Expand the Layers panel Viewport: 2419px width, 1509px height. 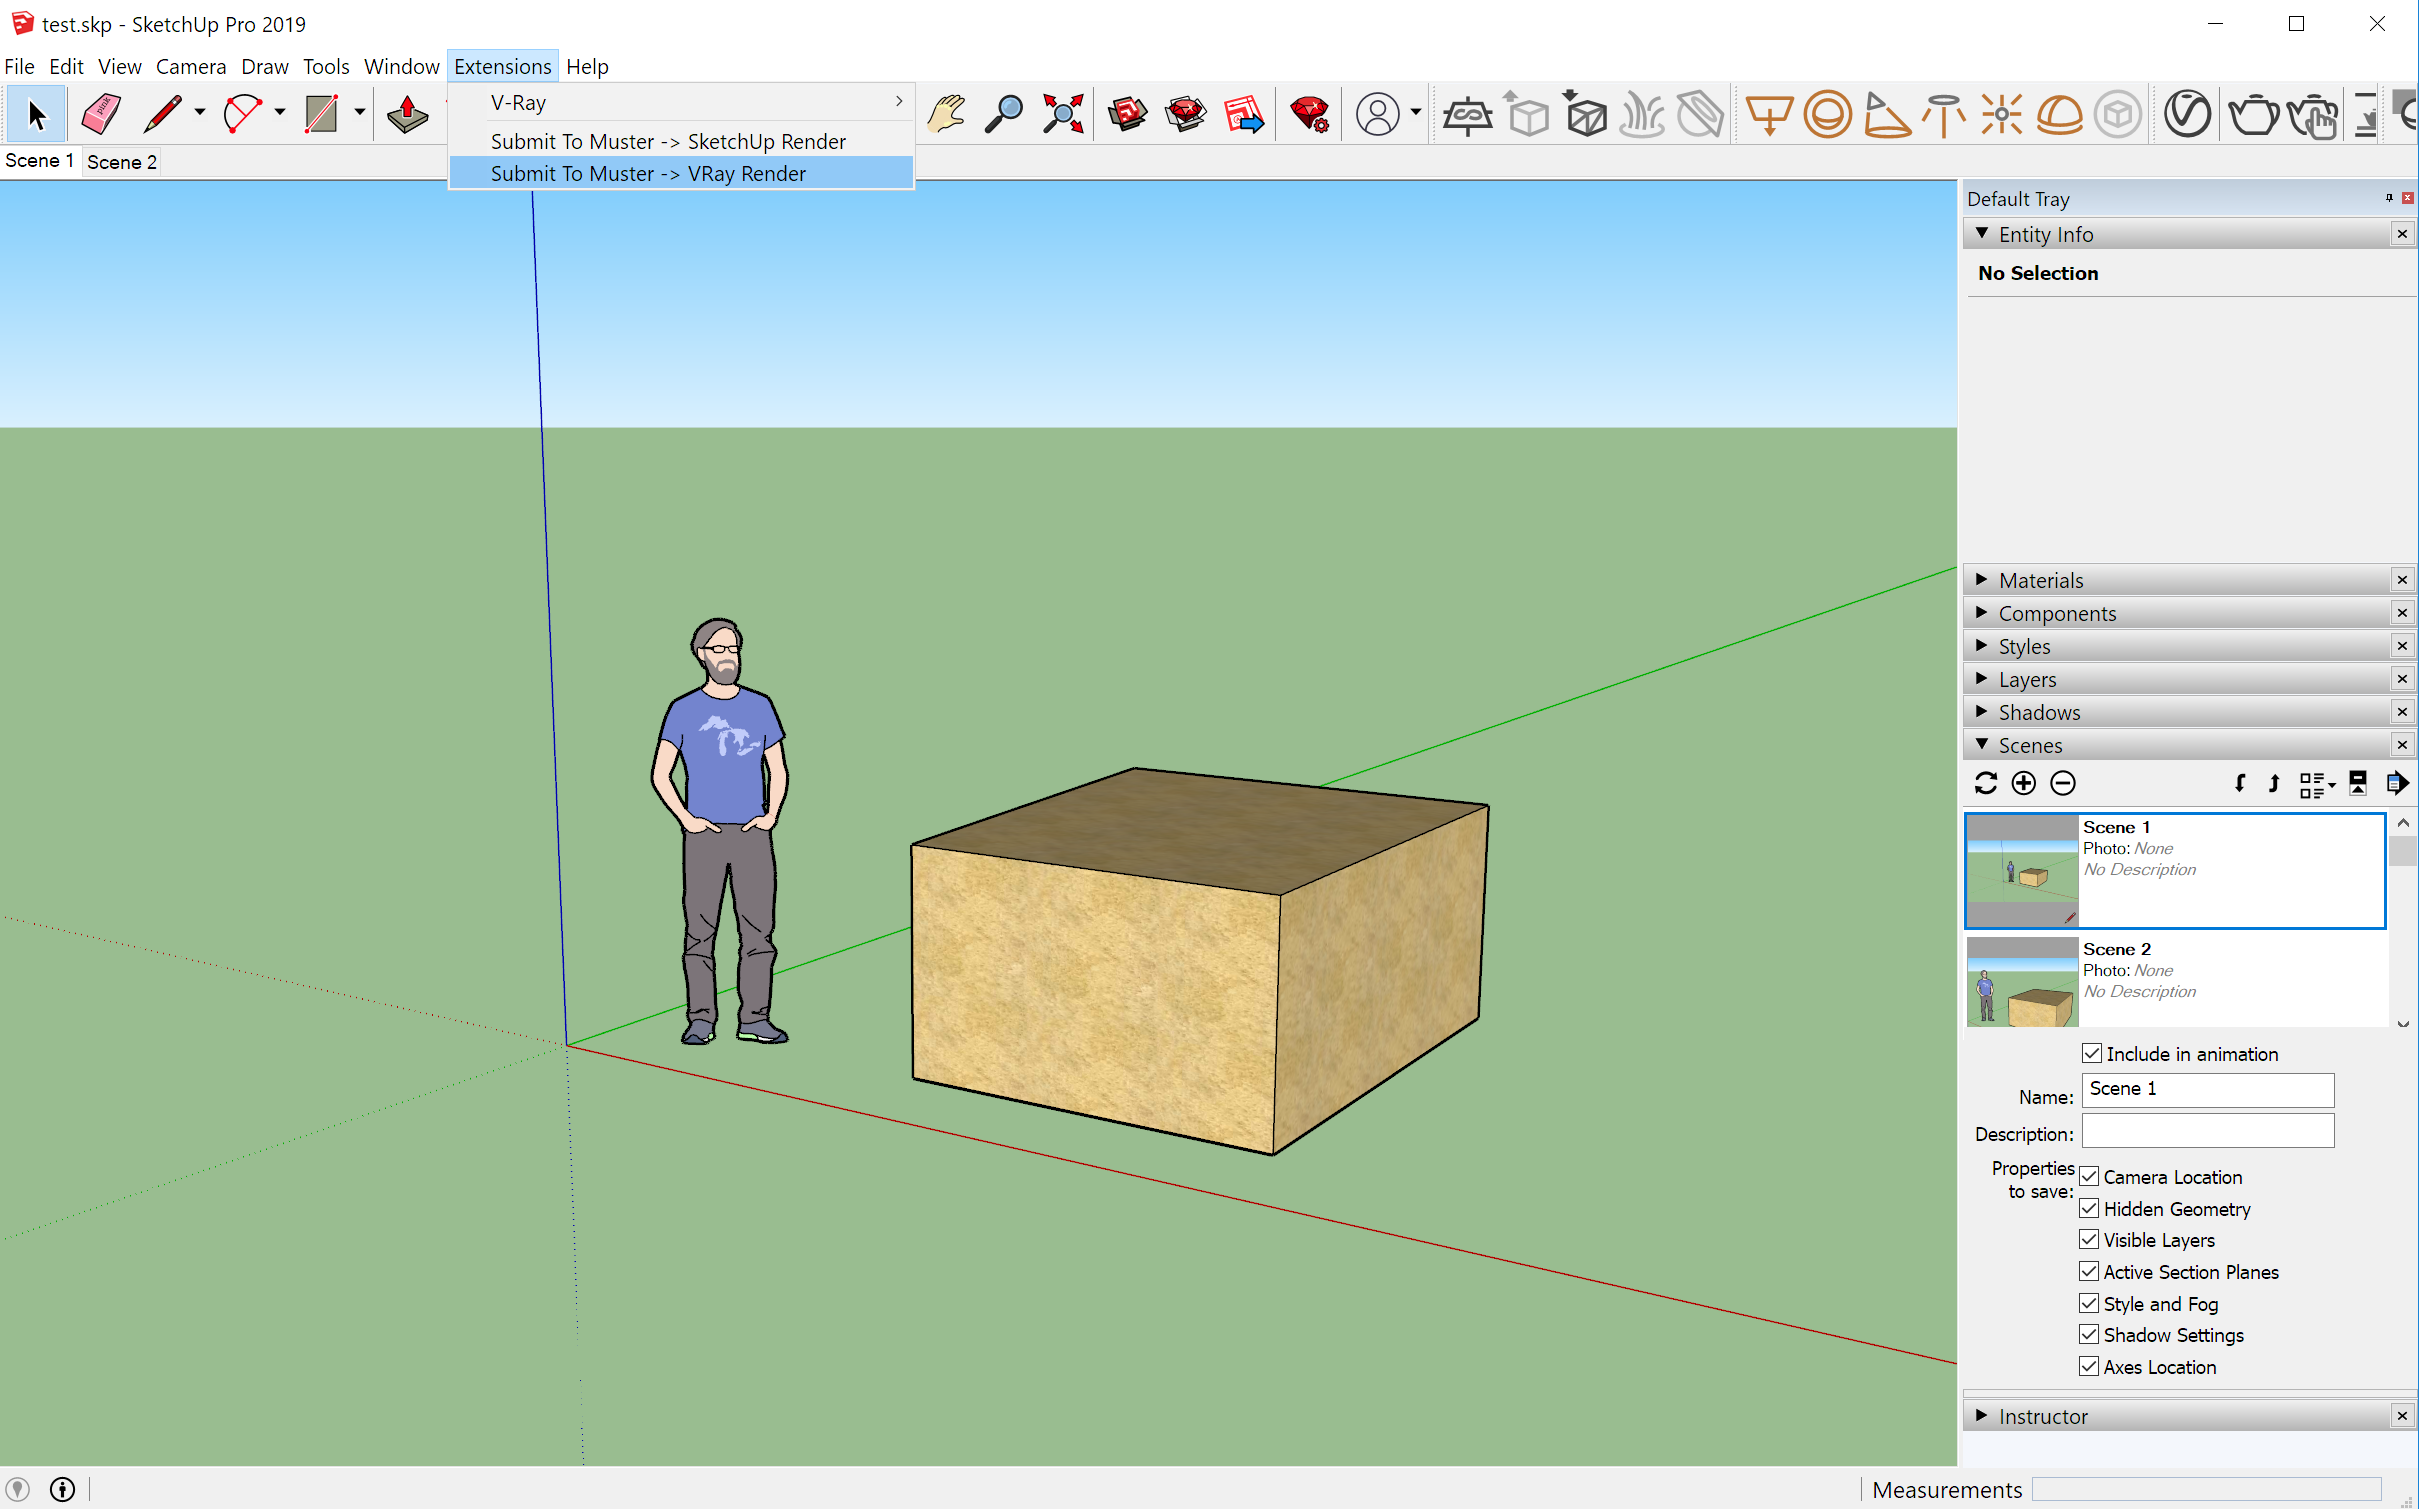(2027, 679)
